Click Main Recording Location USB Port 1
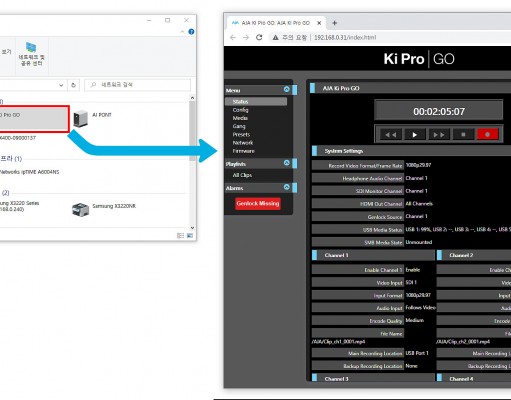 tap(417, 353)
